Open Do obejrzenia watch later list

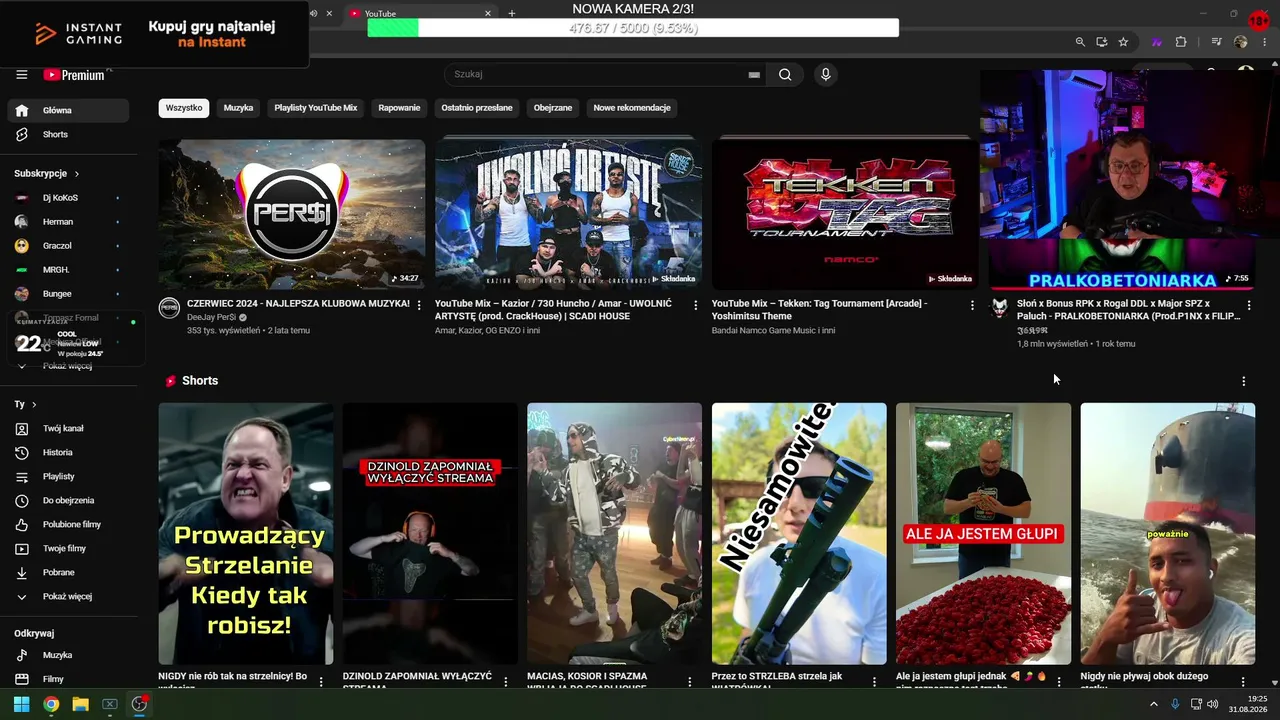tap(68, 500)
